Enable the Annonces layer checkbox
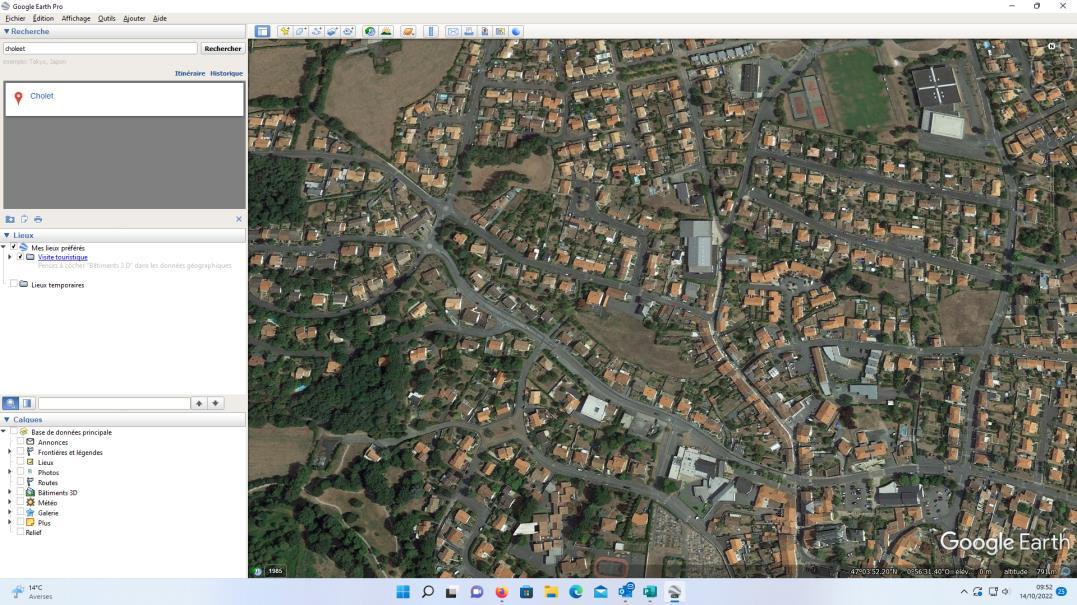1077x605 pixels. (20, 442)
